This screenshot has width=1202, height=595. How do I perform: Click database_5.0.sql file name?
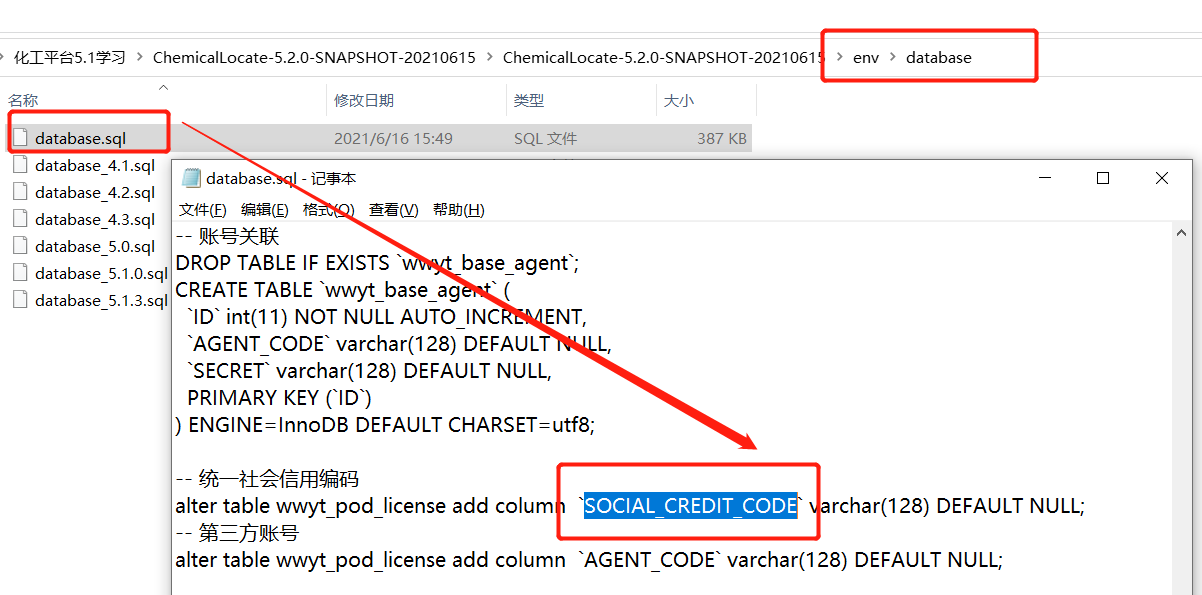pos(95,246)
